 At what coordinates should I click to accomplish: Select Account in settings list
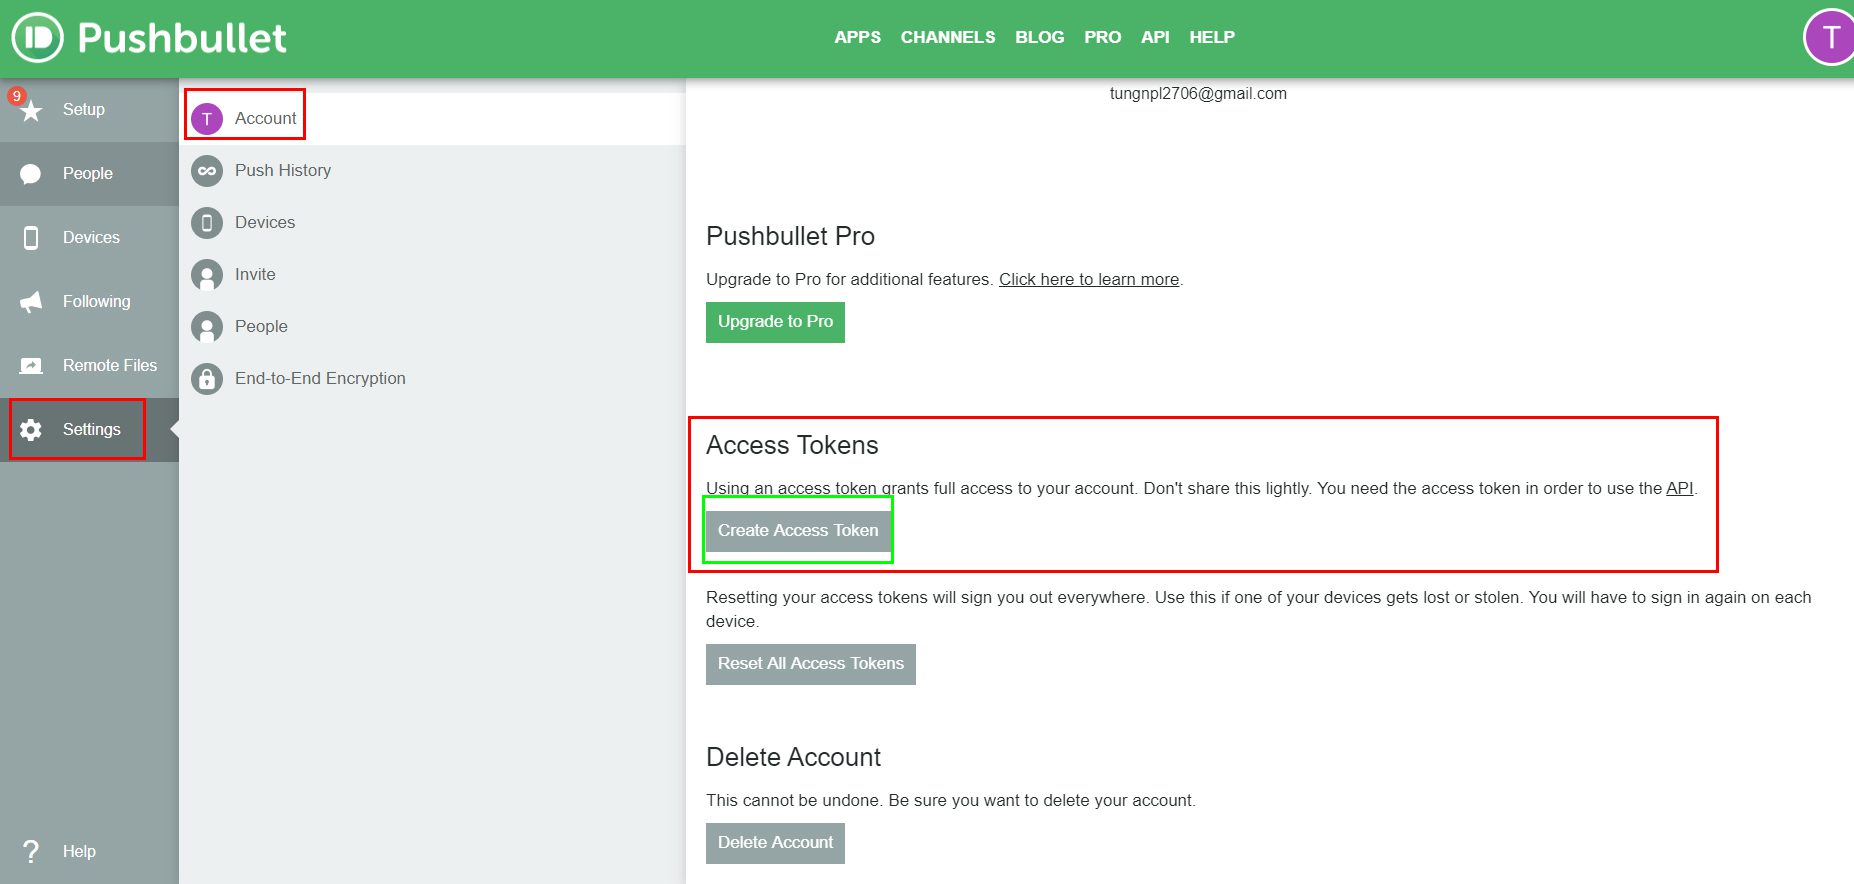pos(432,119)
